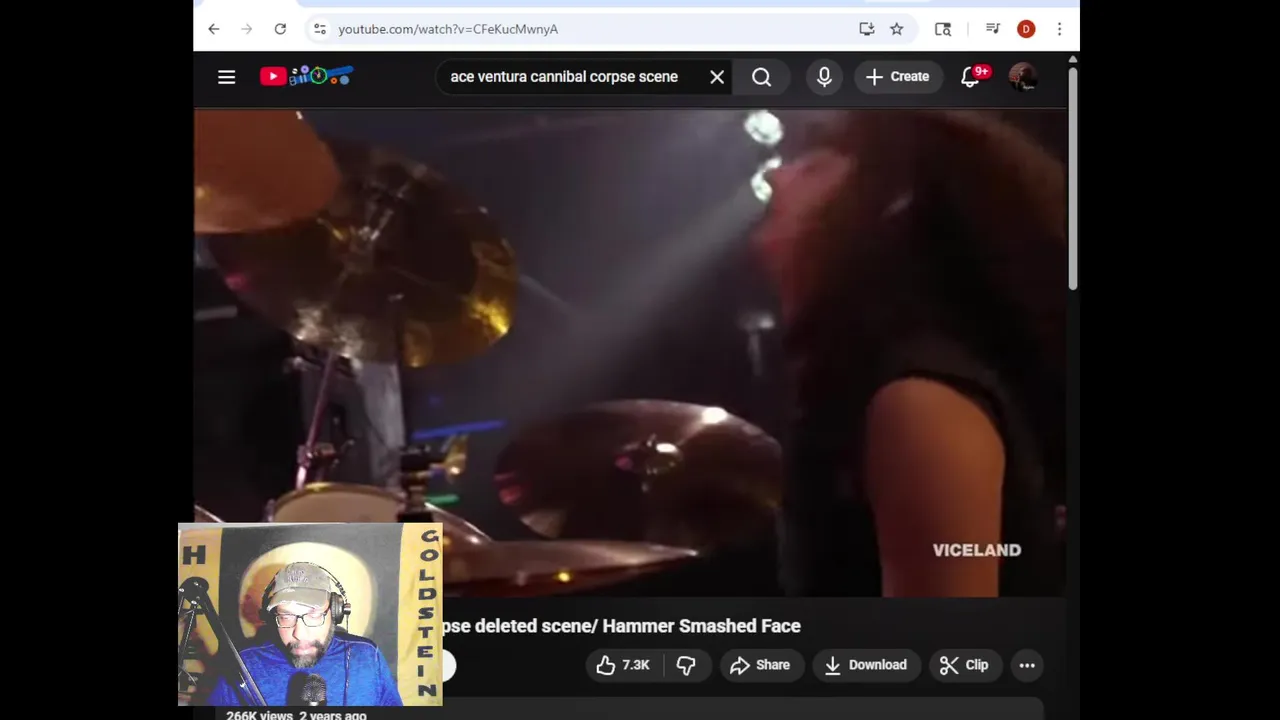This screenshot has height=720, width=1280.
Task: Open the search-tabs icon in the browser toolbar
Action: click(943, 29)
